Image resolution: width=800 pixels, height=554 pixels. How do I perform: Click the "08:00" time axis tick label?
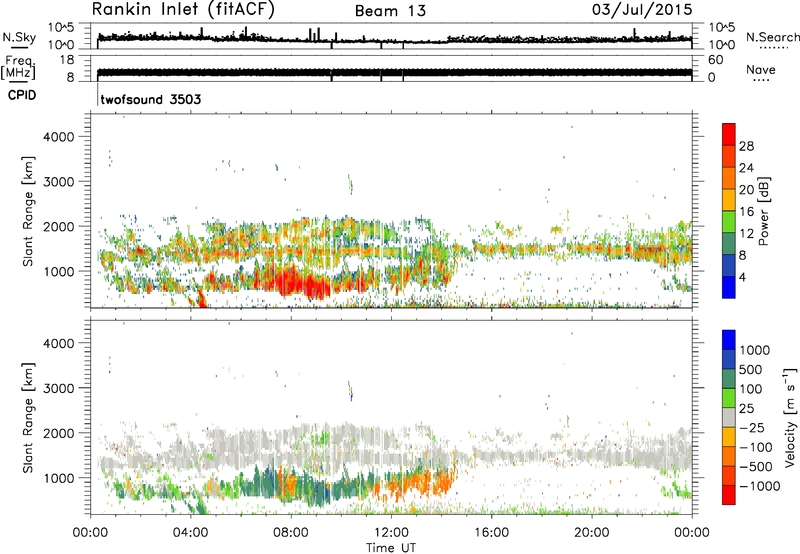tap(291, 533)
